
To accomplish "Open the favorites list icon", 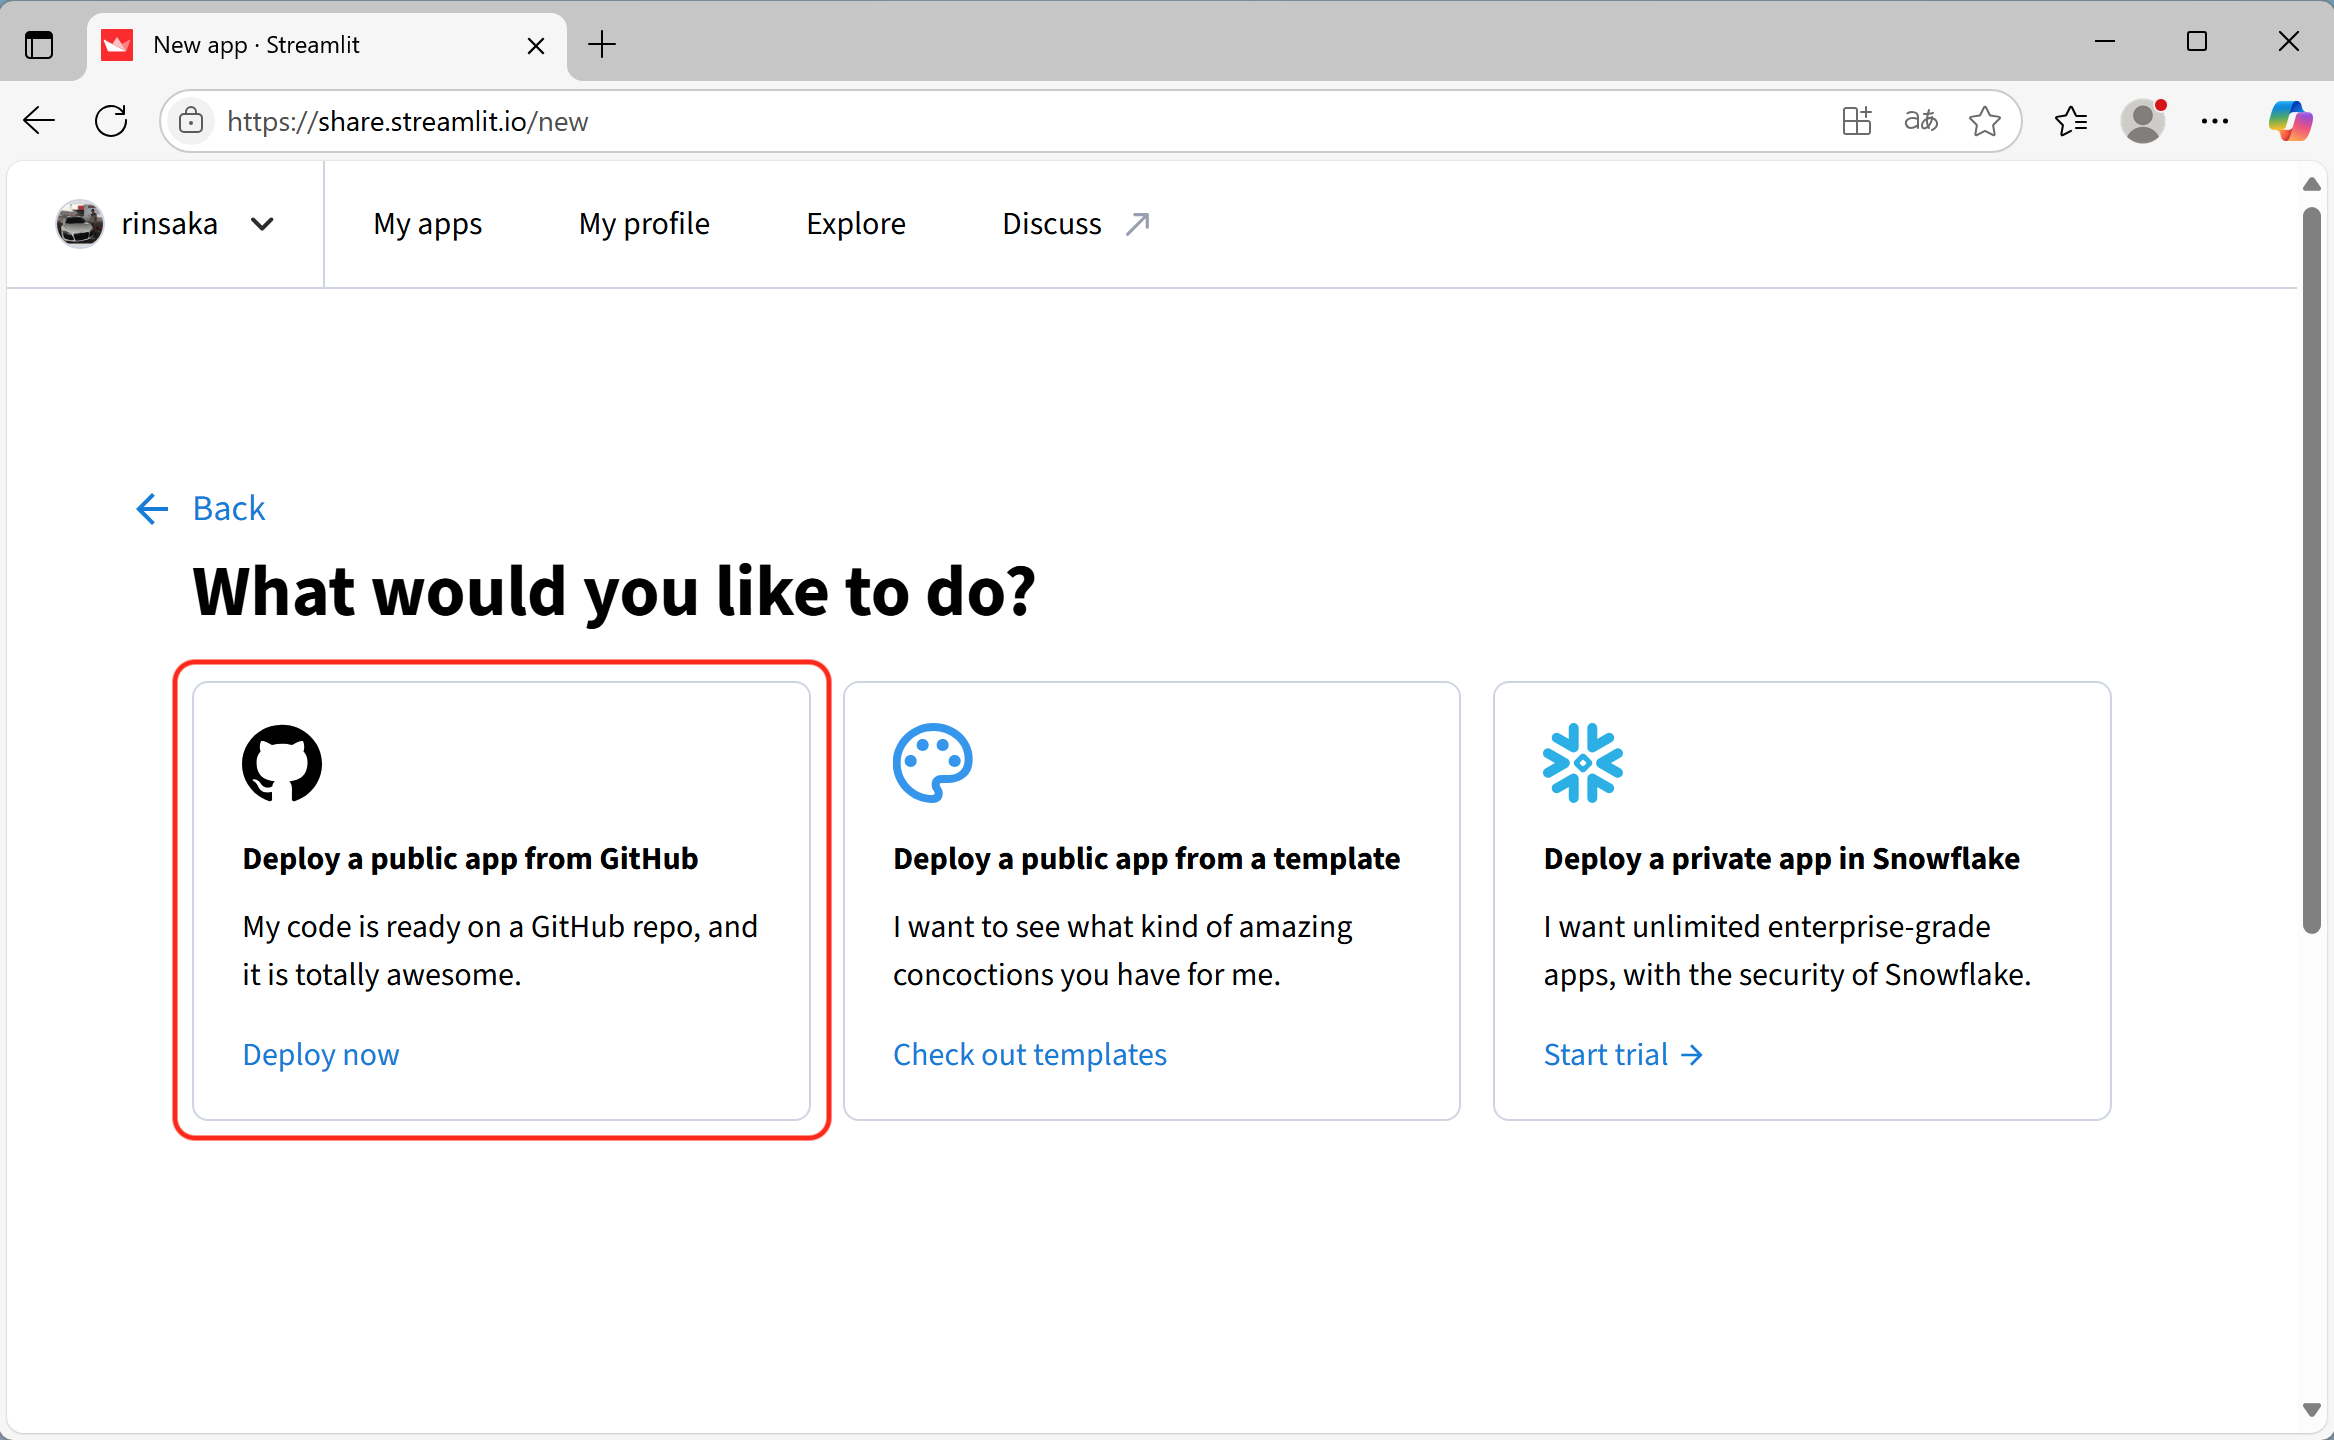I will 2071,121.
